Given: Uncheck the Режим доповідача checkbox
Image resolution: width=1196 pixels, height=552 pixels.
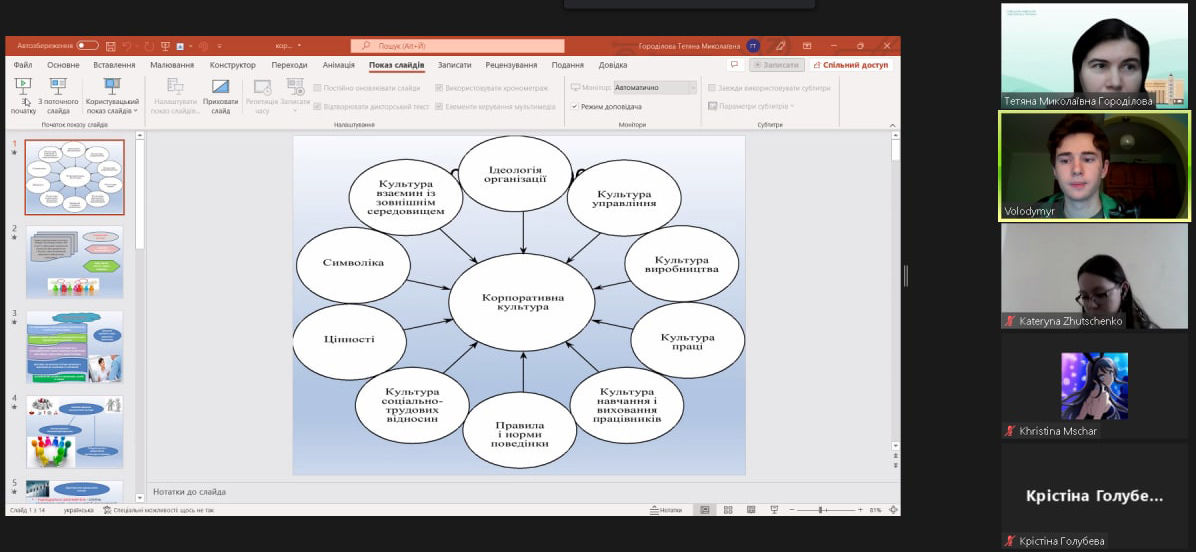Looking at the screenshot, I should 575,106.
